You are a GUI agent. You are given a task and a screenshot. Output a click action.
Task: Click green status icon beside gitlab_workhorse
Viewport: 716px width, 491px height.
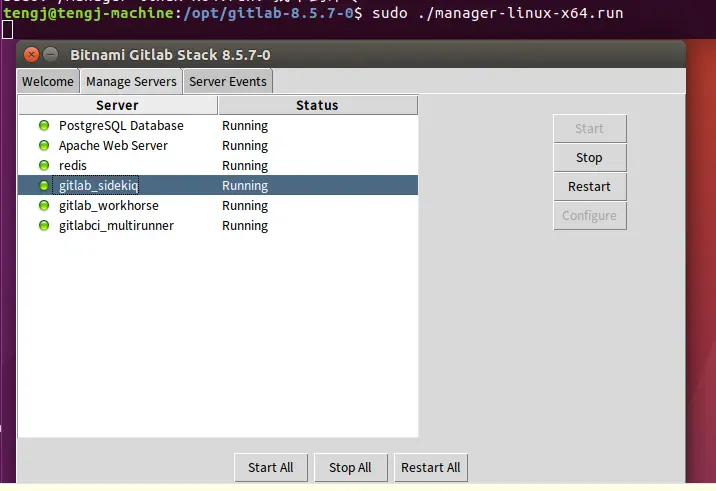44,205
